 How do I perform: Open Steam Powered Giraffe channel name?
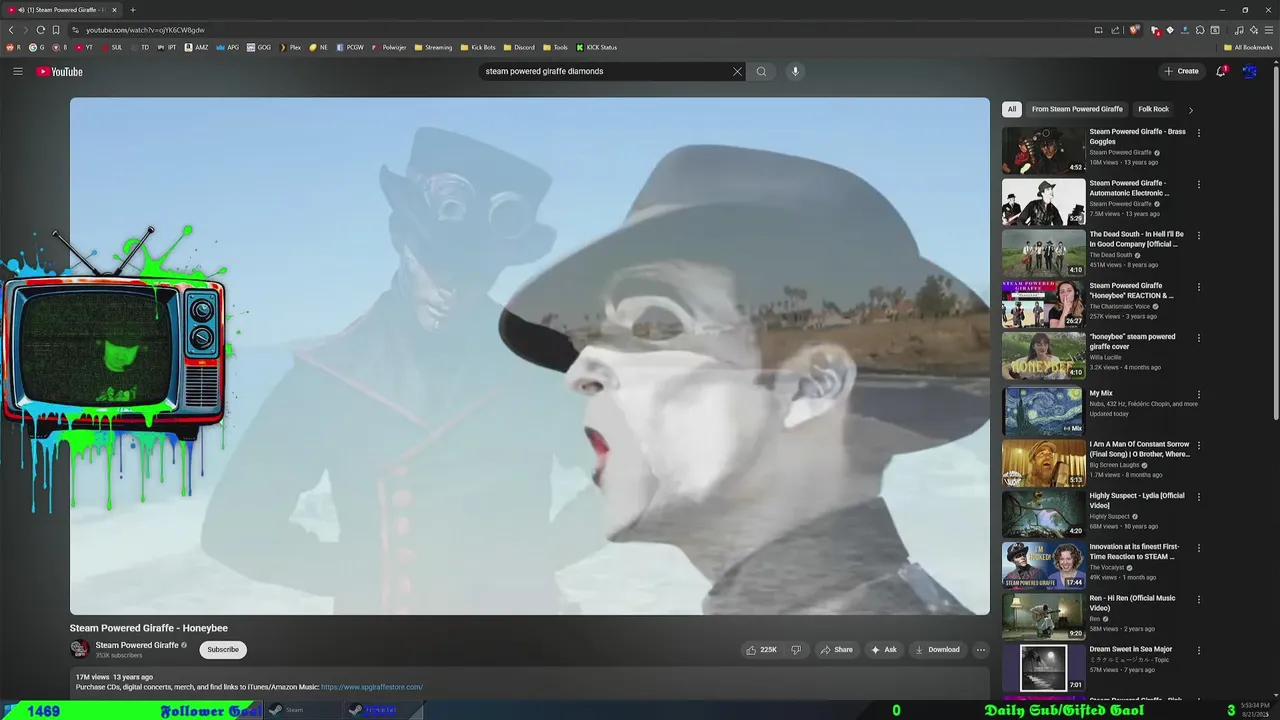pos(136,645)
